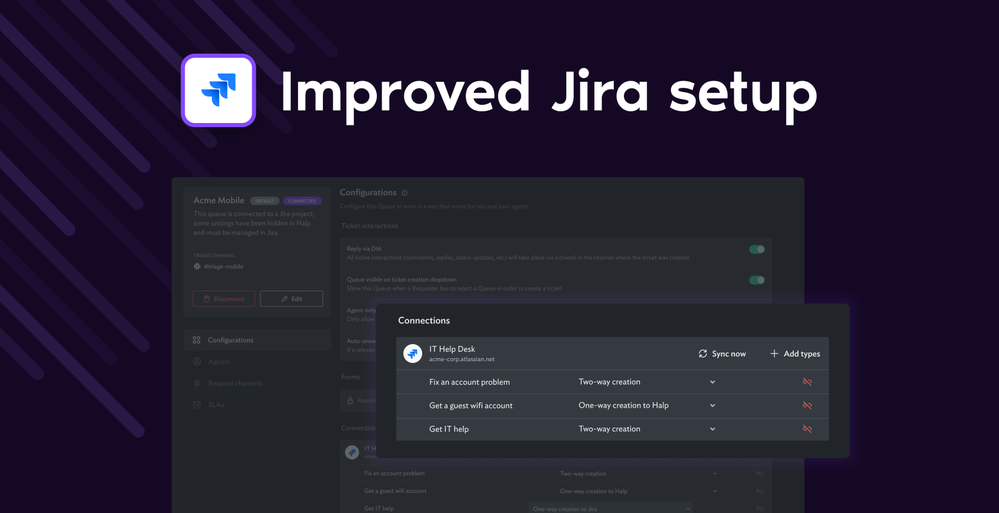This screenshot has width=999, height=513.
Task: Click the Disconnect button
Action: point(224,299)
